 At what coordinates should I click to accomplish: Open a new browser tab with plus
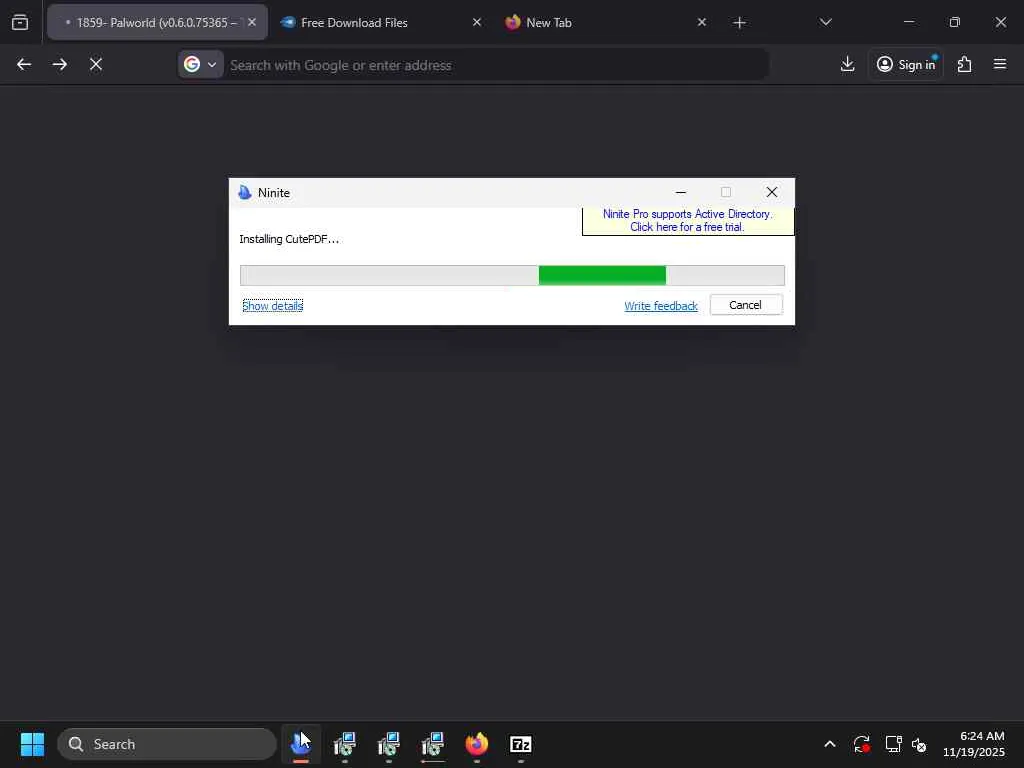pyautogui.click(x=739, y=23)
